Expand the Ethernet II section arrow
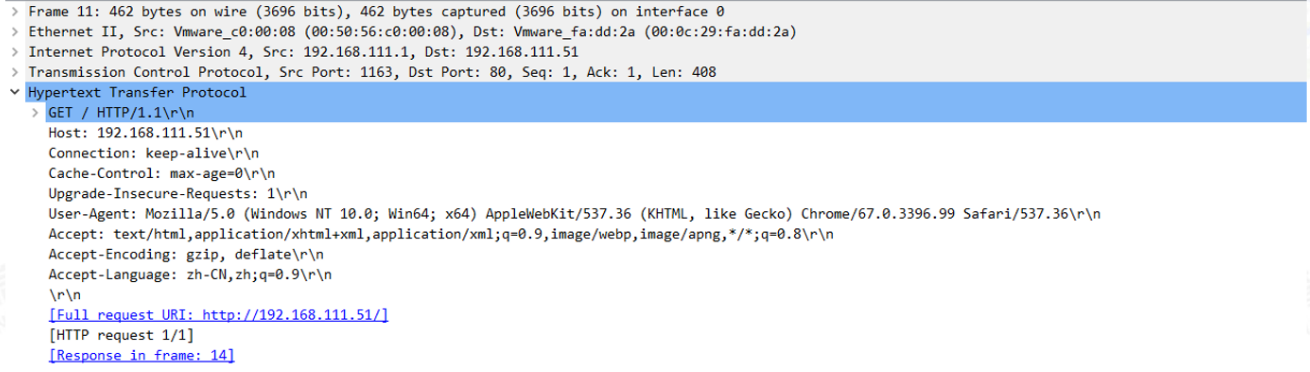 [x=13, y=32]
